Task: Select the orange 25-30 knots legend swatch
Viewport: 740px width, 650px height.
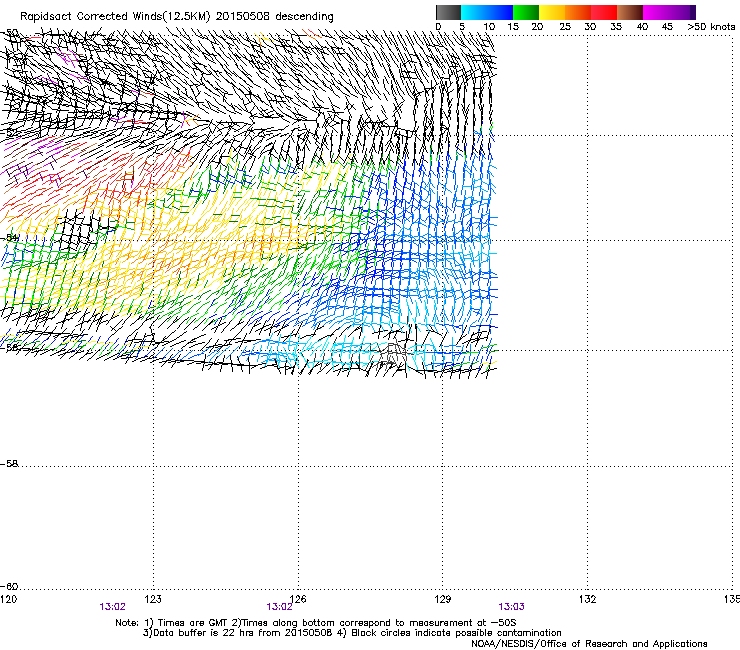Action: click(x=578, y=12)
